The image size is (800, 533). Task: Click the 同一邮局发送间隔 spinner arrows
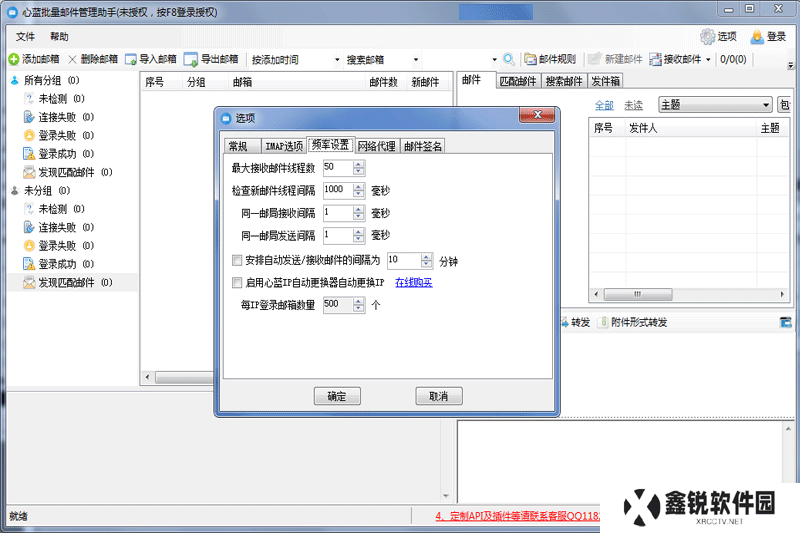(359, 235)
